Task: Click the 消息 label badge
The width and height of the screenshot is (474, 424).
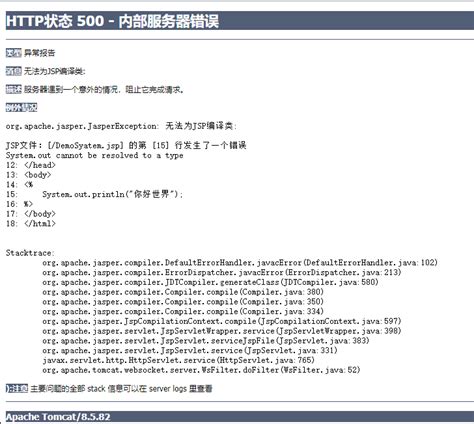Action: click(x=14, y=71)
